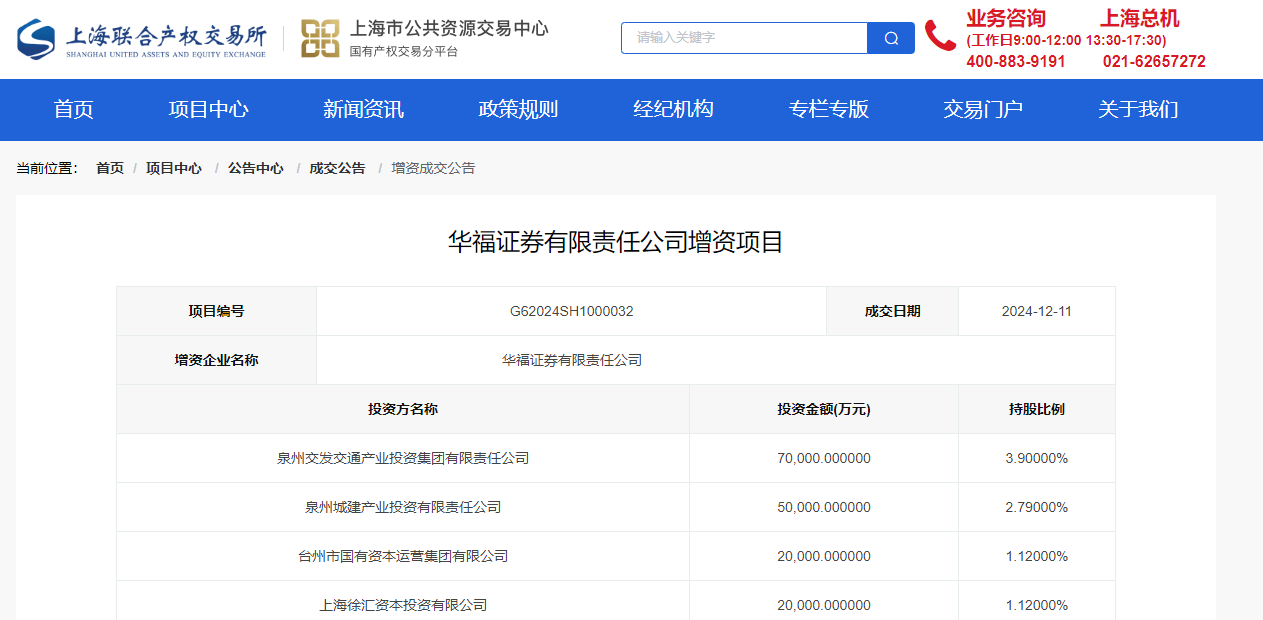
Task: Open the 专栏专版 menu item
Action: pos(828,110)
